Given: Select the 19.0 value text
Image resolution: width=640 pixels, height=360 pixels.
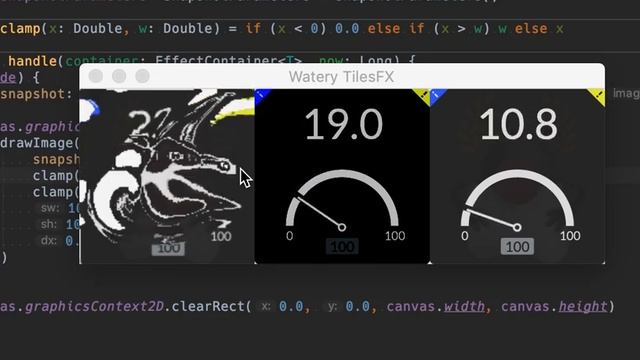Looking at the screenshot, I should (x=344, y=124).
